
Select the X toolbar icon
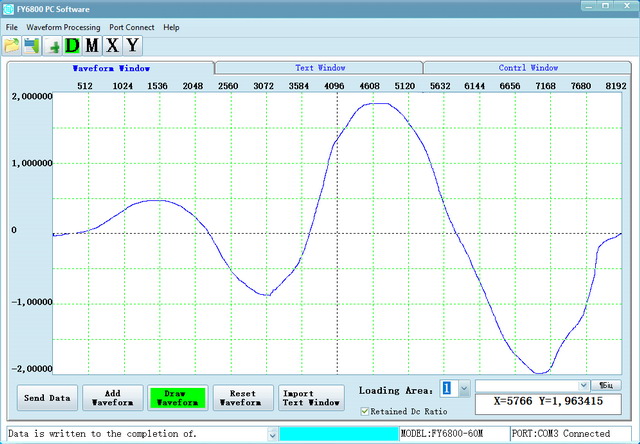(112, 45)
